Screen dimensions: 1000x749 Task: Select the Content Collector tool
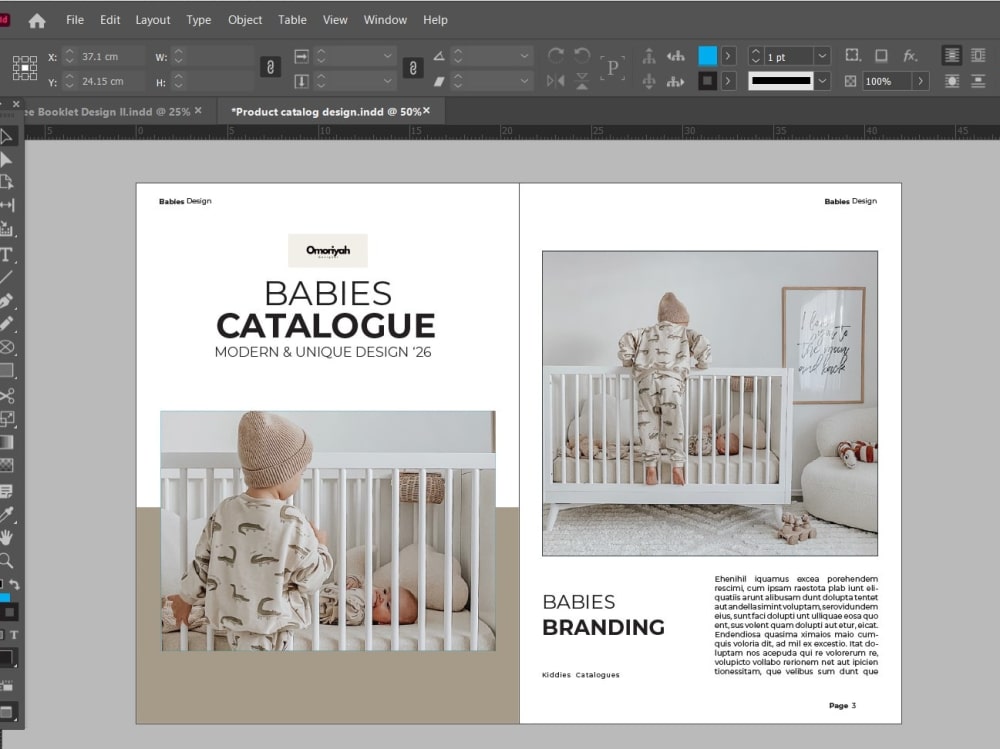[6, 228]
